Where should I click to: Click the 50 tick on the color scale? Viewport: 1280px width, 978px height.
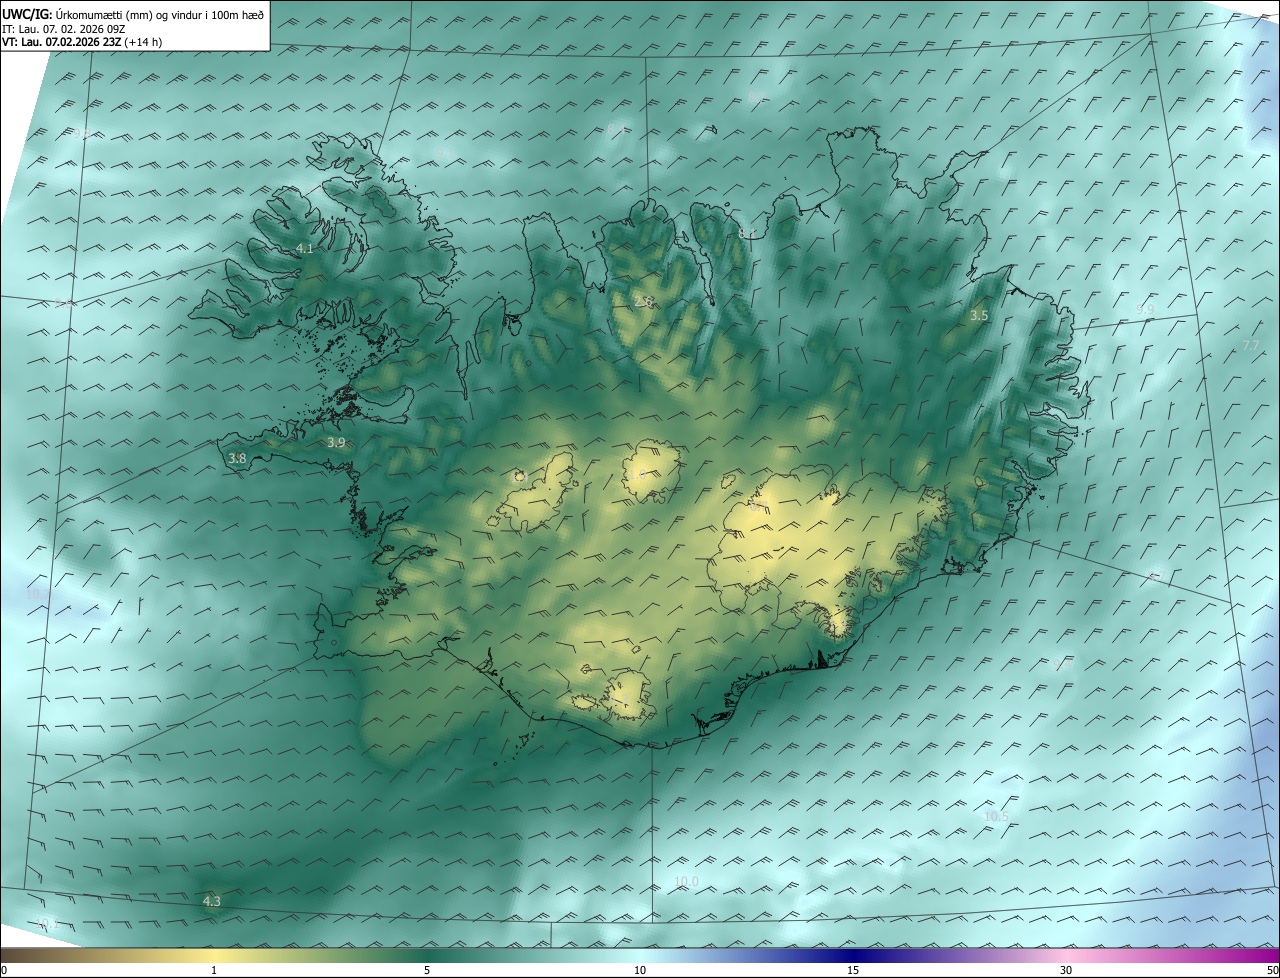tap(1272, 970)
